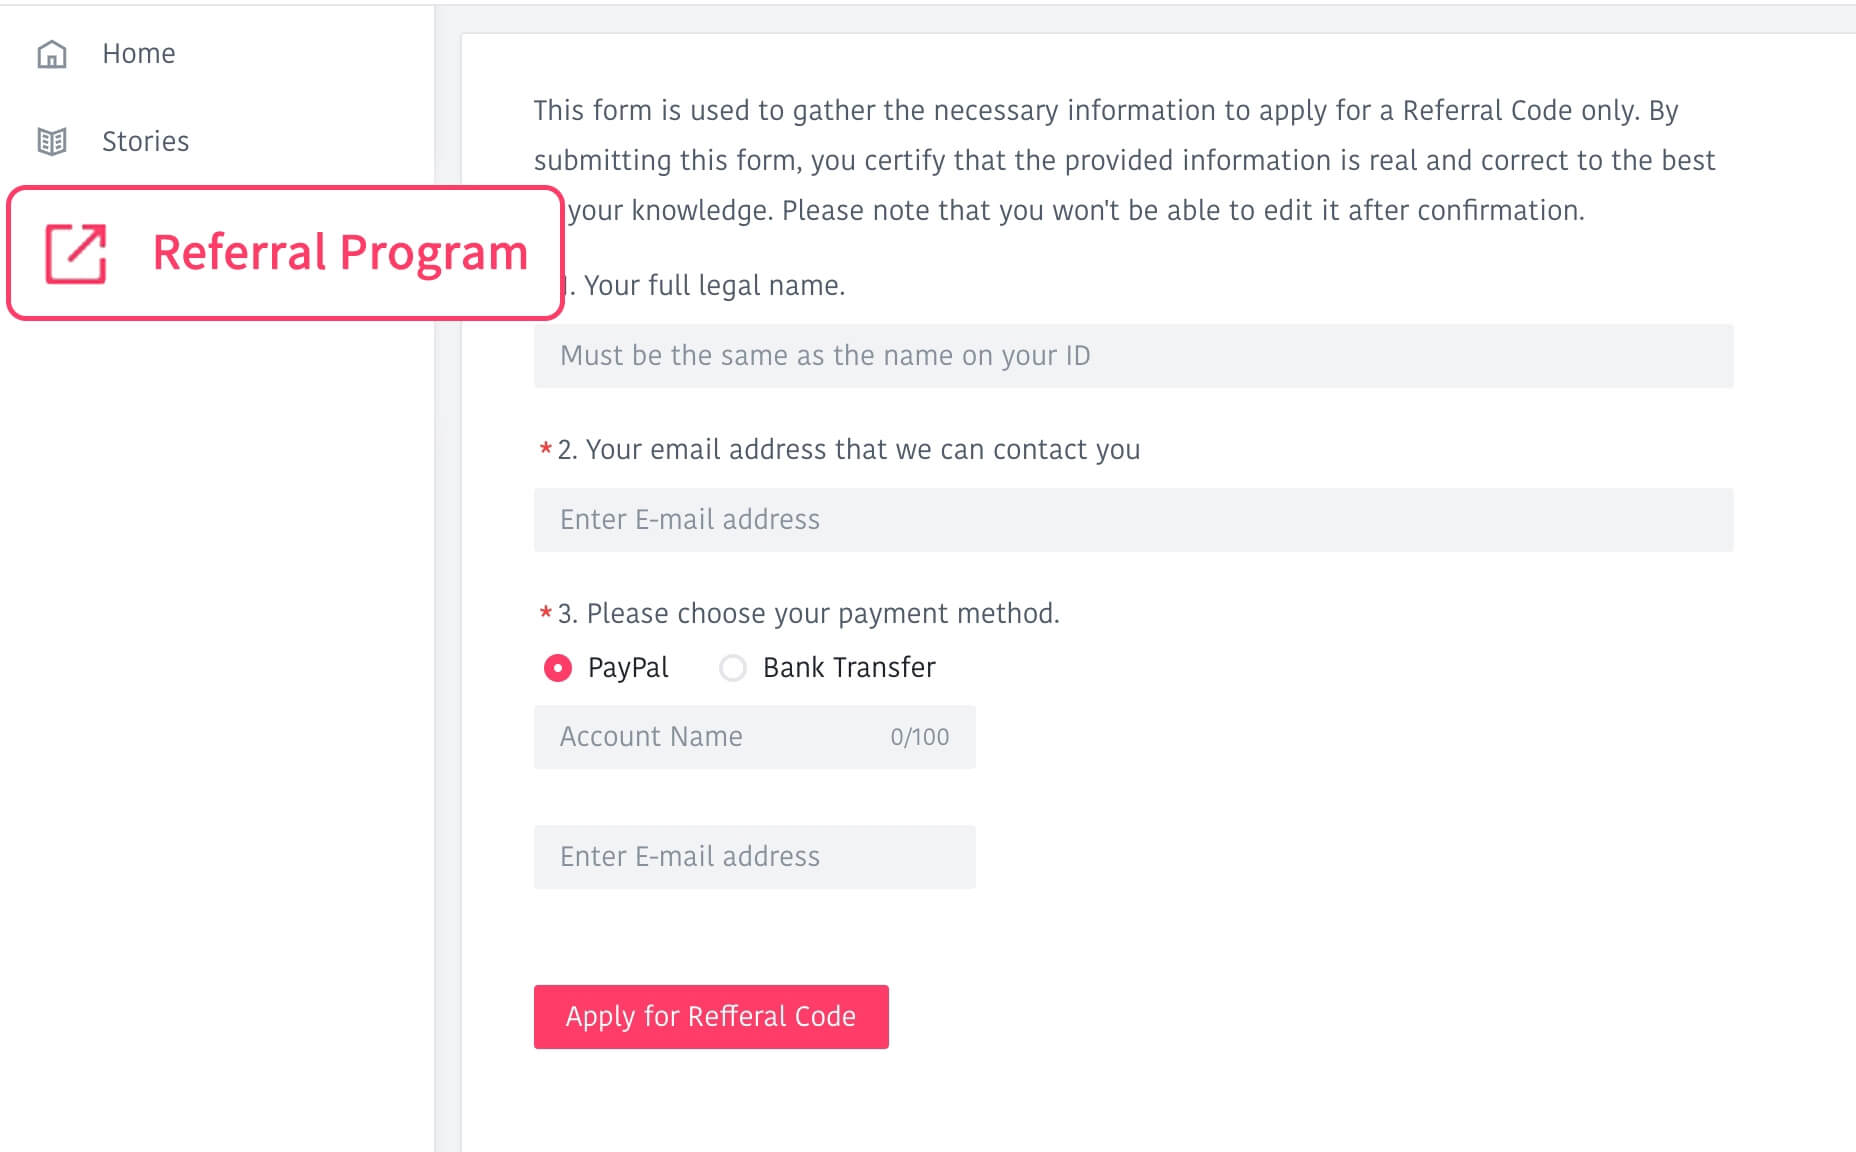Select the PayPal radio button
Screen dimensions: 1856x1152
click(556, 668)
